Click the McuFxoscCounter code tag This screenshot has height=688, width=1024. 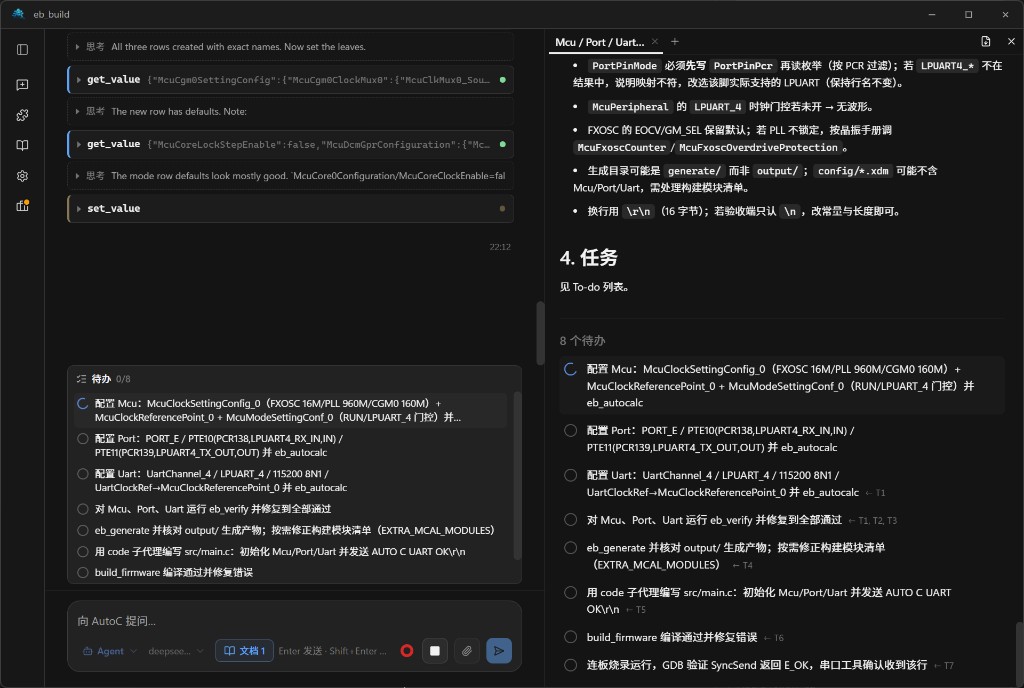pyautogui.click(x=621, y=148)
